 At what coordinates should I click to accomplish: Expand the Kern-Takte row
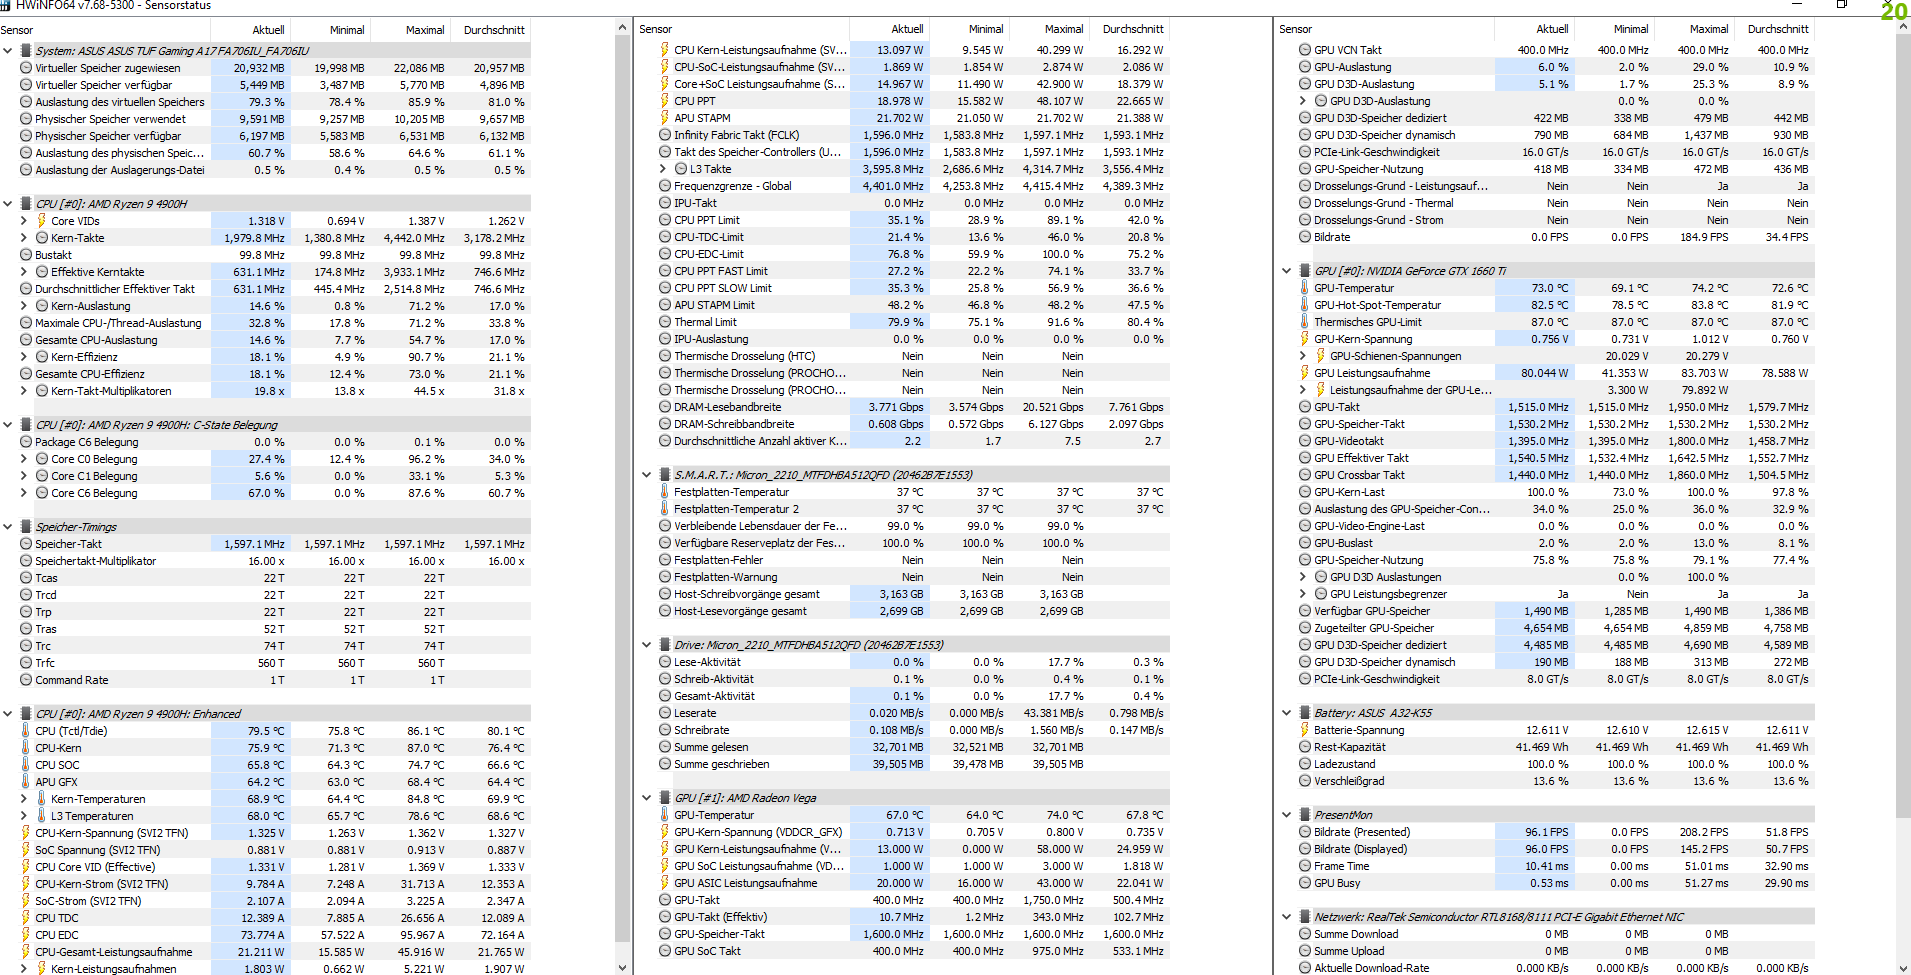pyautogui.click(x=24, y=238)
